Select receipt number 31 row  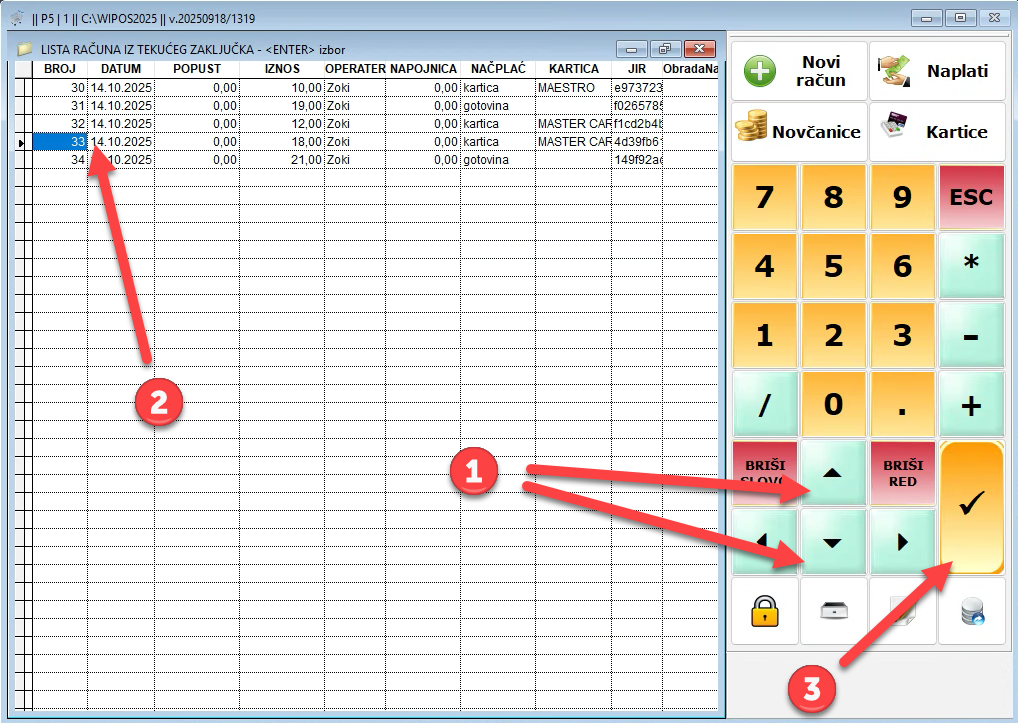click(60, 105)
